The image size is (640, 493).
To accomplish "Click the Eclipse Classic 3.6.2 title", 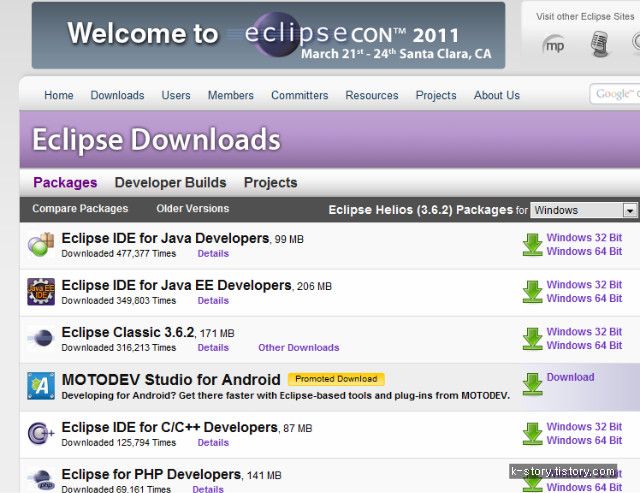I will pos(128,332).
